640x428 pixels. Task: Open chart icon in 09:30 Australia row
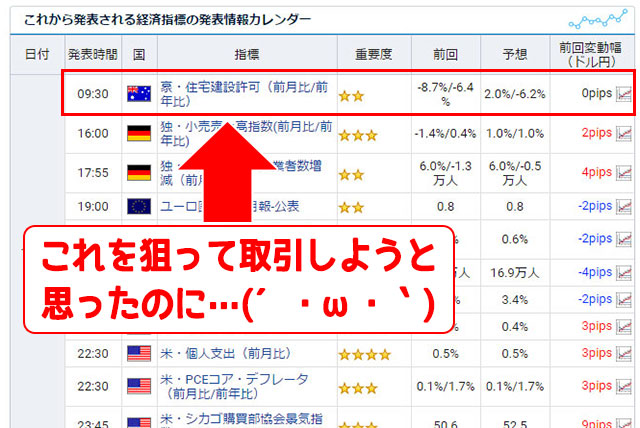pos(624,94)
